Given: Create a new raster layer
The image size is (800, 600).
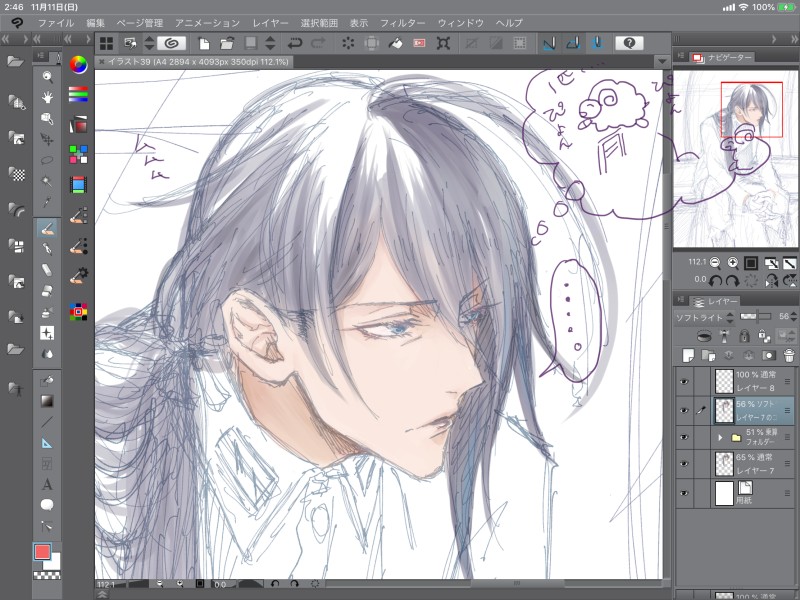Looking at the screenshot, I should coord(688,355).
